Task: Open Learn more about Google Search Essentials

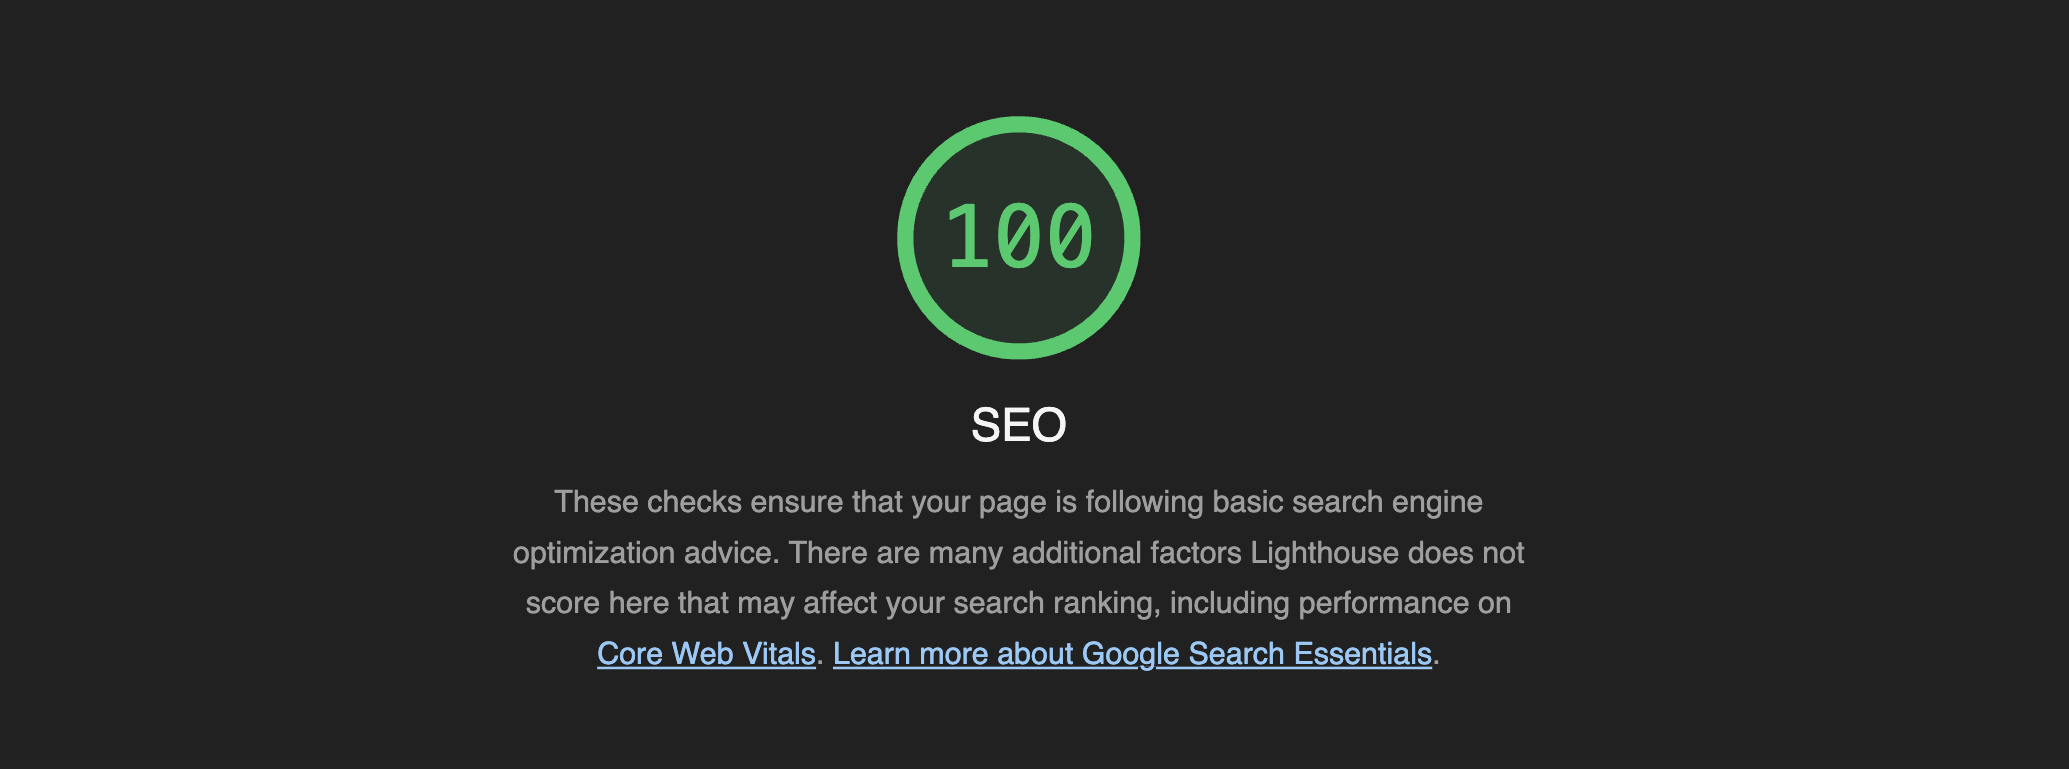Action: (1132, 653)
